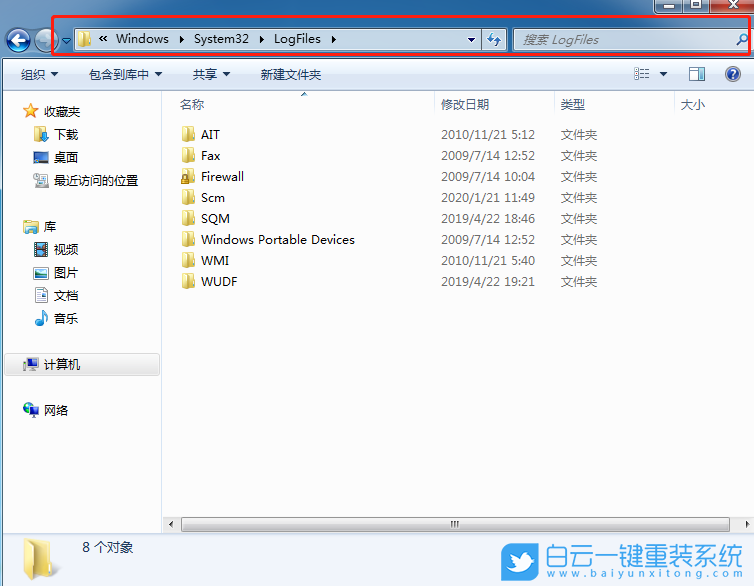Click the 新建文件夹 button
754x586 pixels.
coord(290,75)
